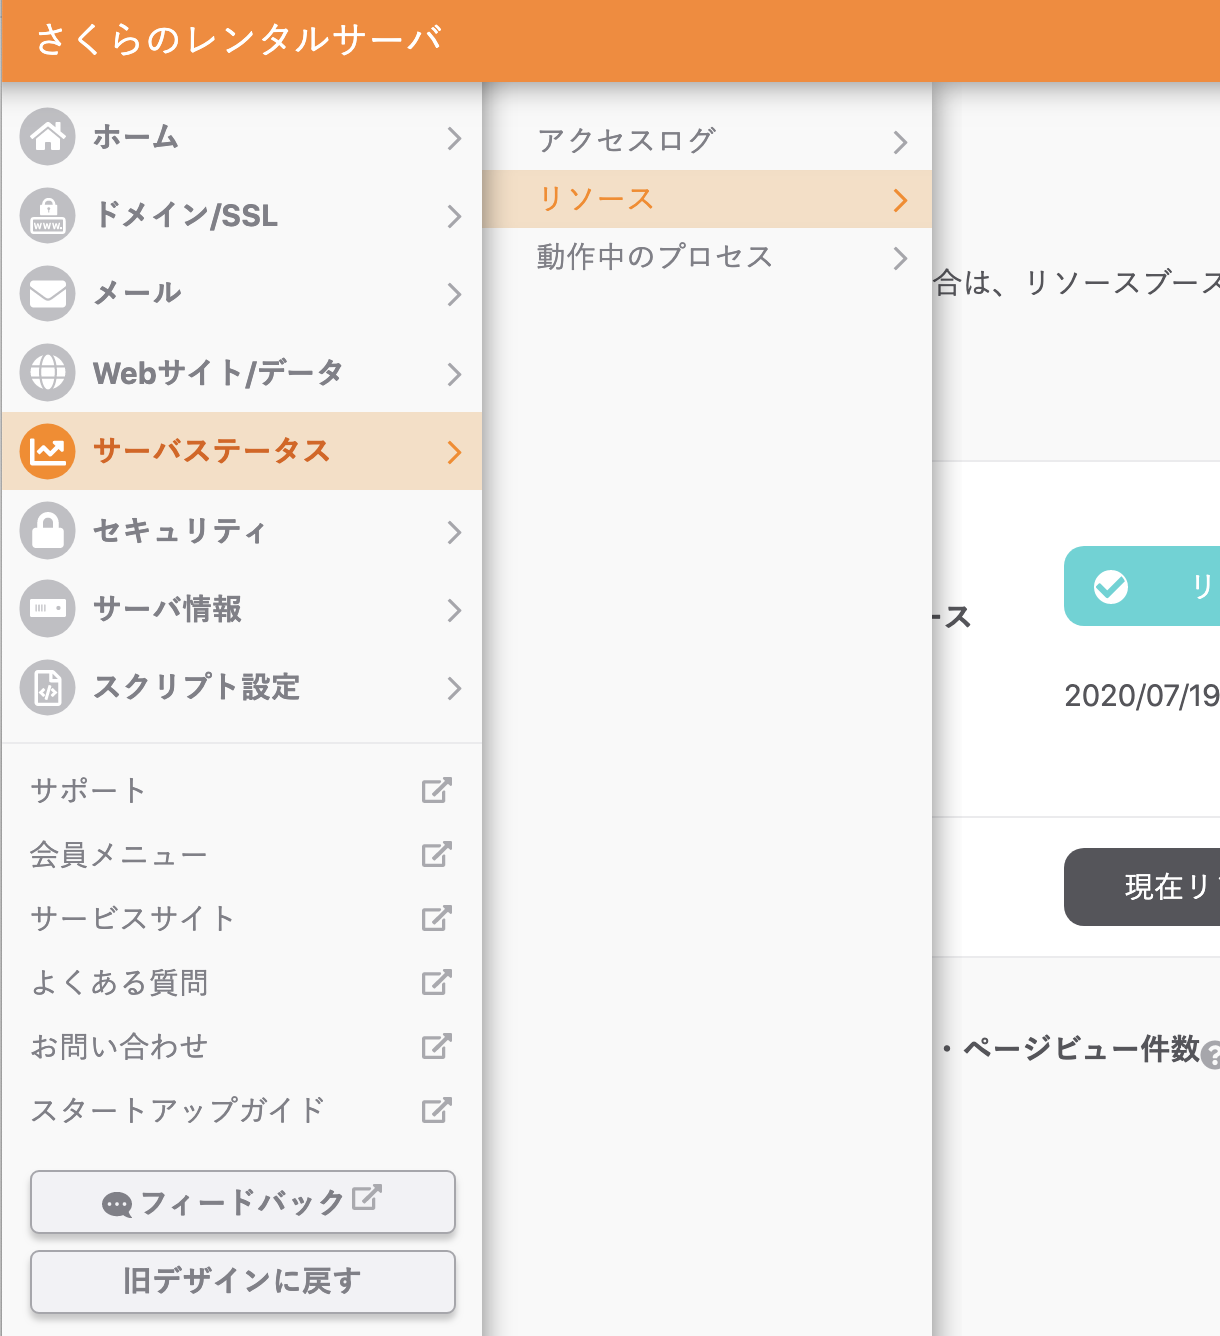
Task: Click external link icon next to スタートアップガイド
Action: (437, 1110)
